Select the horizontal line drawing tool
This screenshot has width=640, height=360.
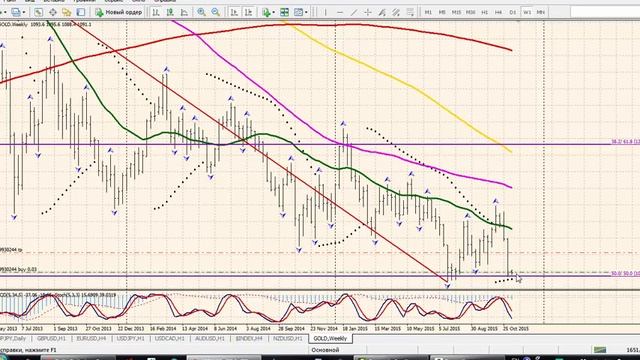point(340,12)
